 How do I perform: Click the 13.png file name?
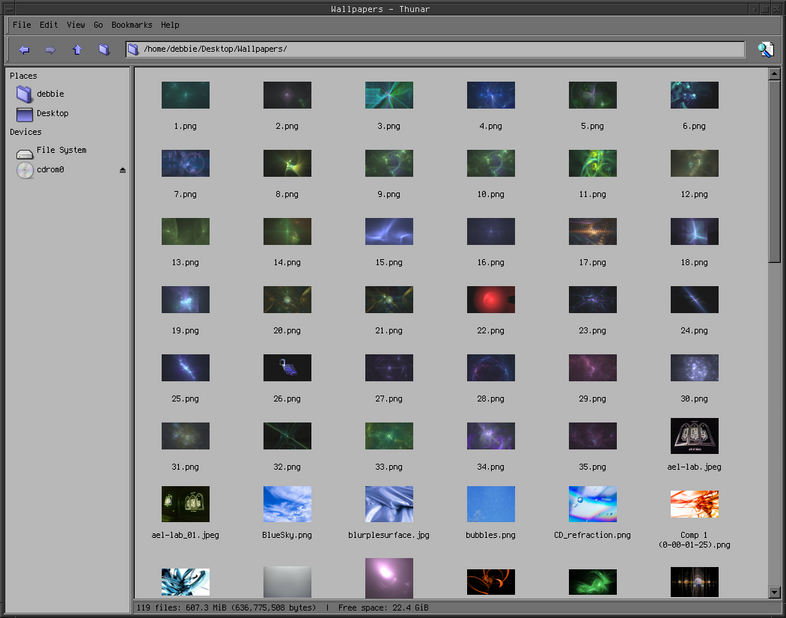tap(185, 263)
